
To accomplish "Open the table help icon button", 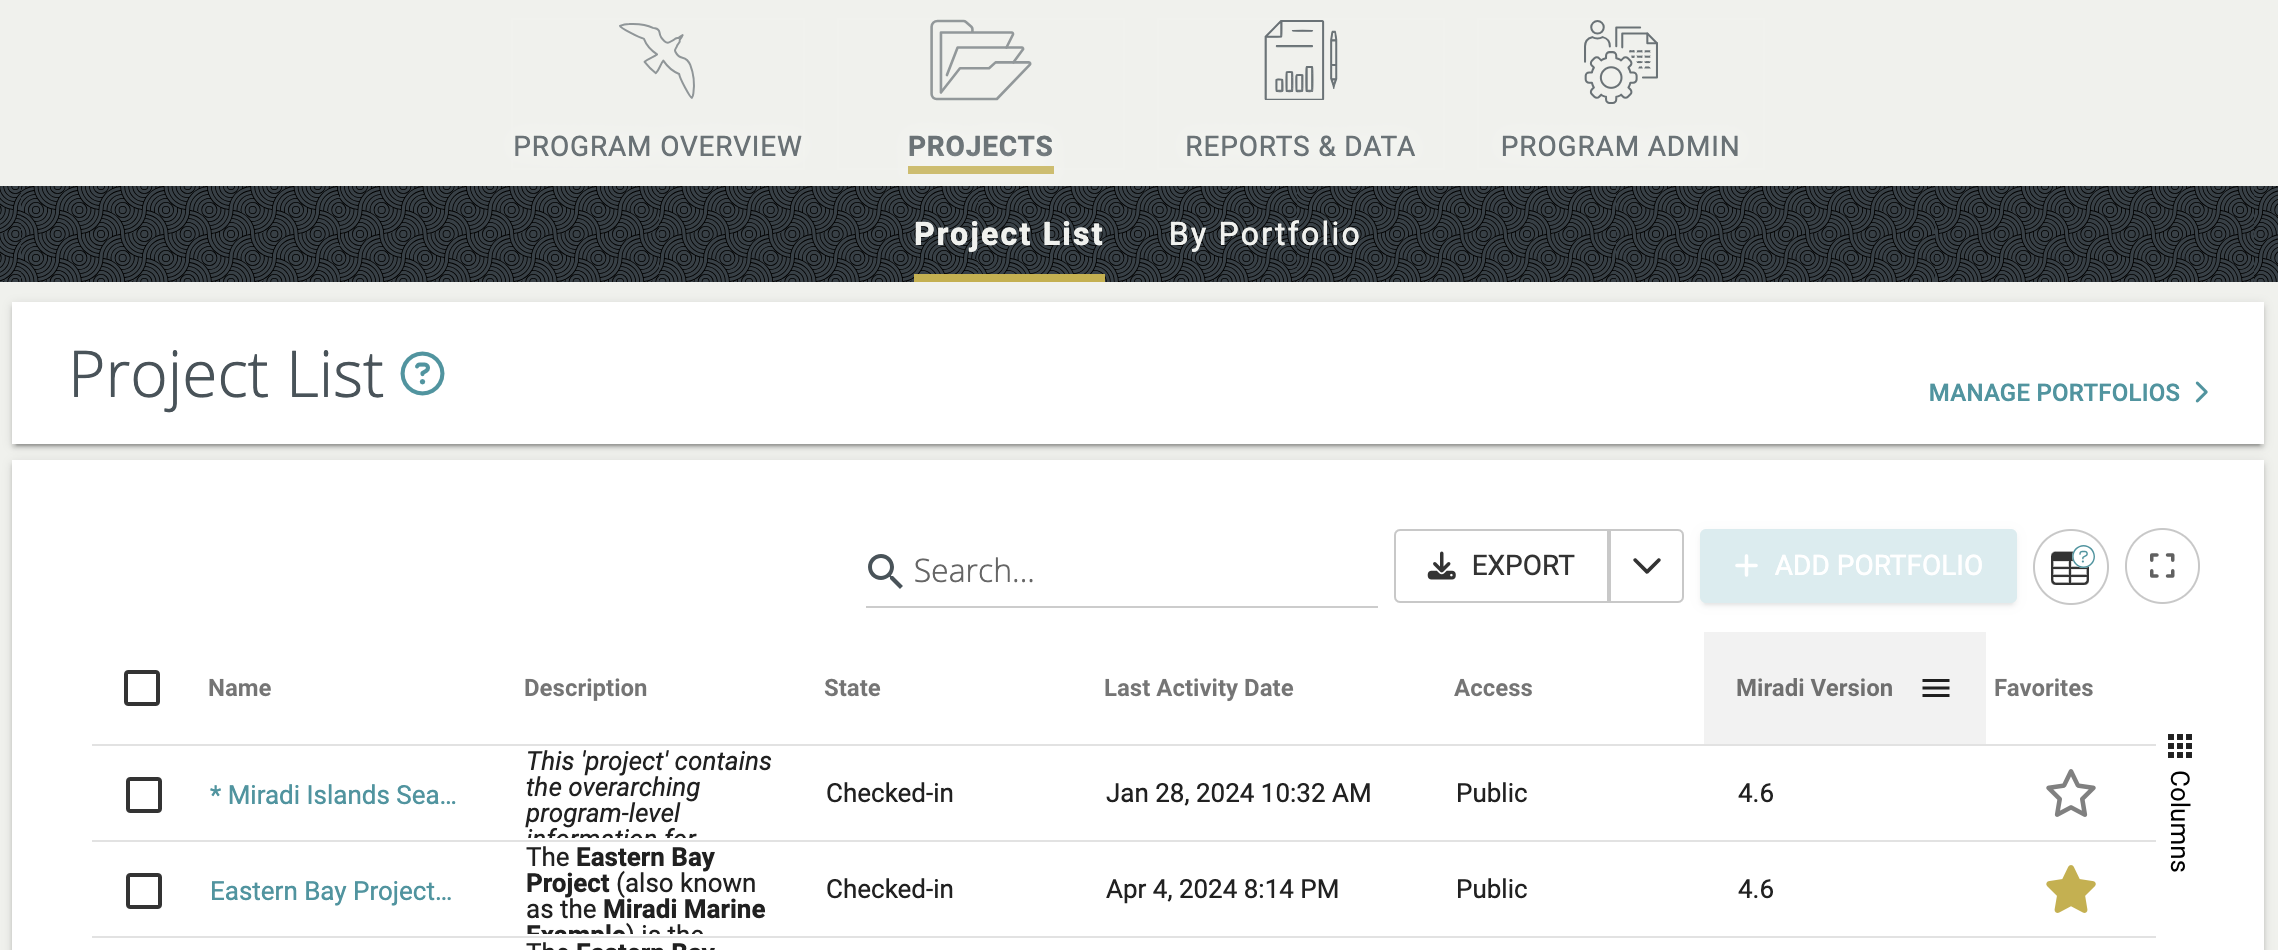I will 2070,566.
